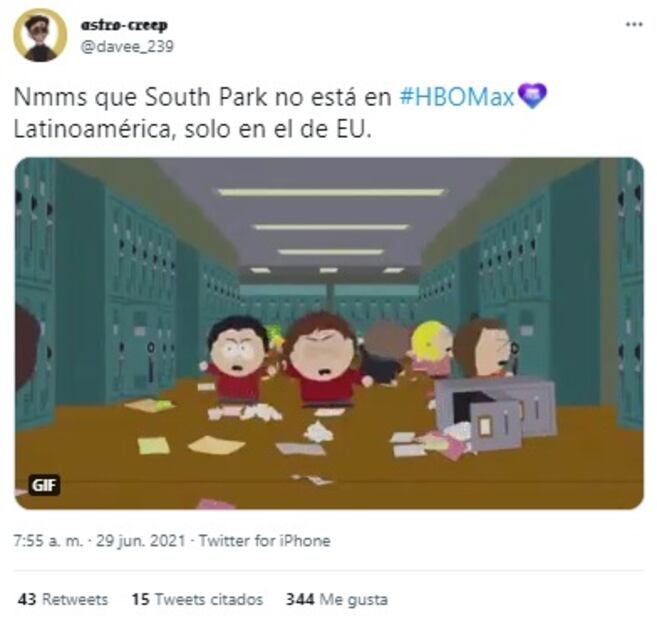This screenshot has height=620, width=657.
Task: View the 43 Retweets list
Action: [x=63, y=599]
